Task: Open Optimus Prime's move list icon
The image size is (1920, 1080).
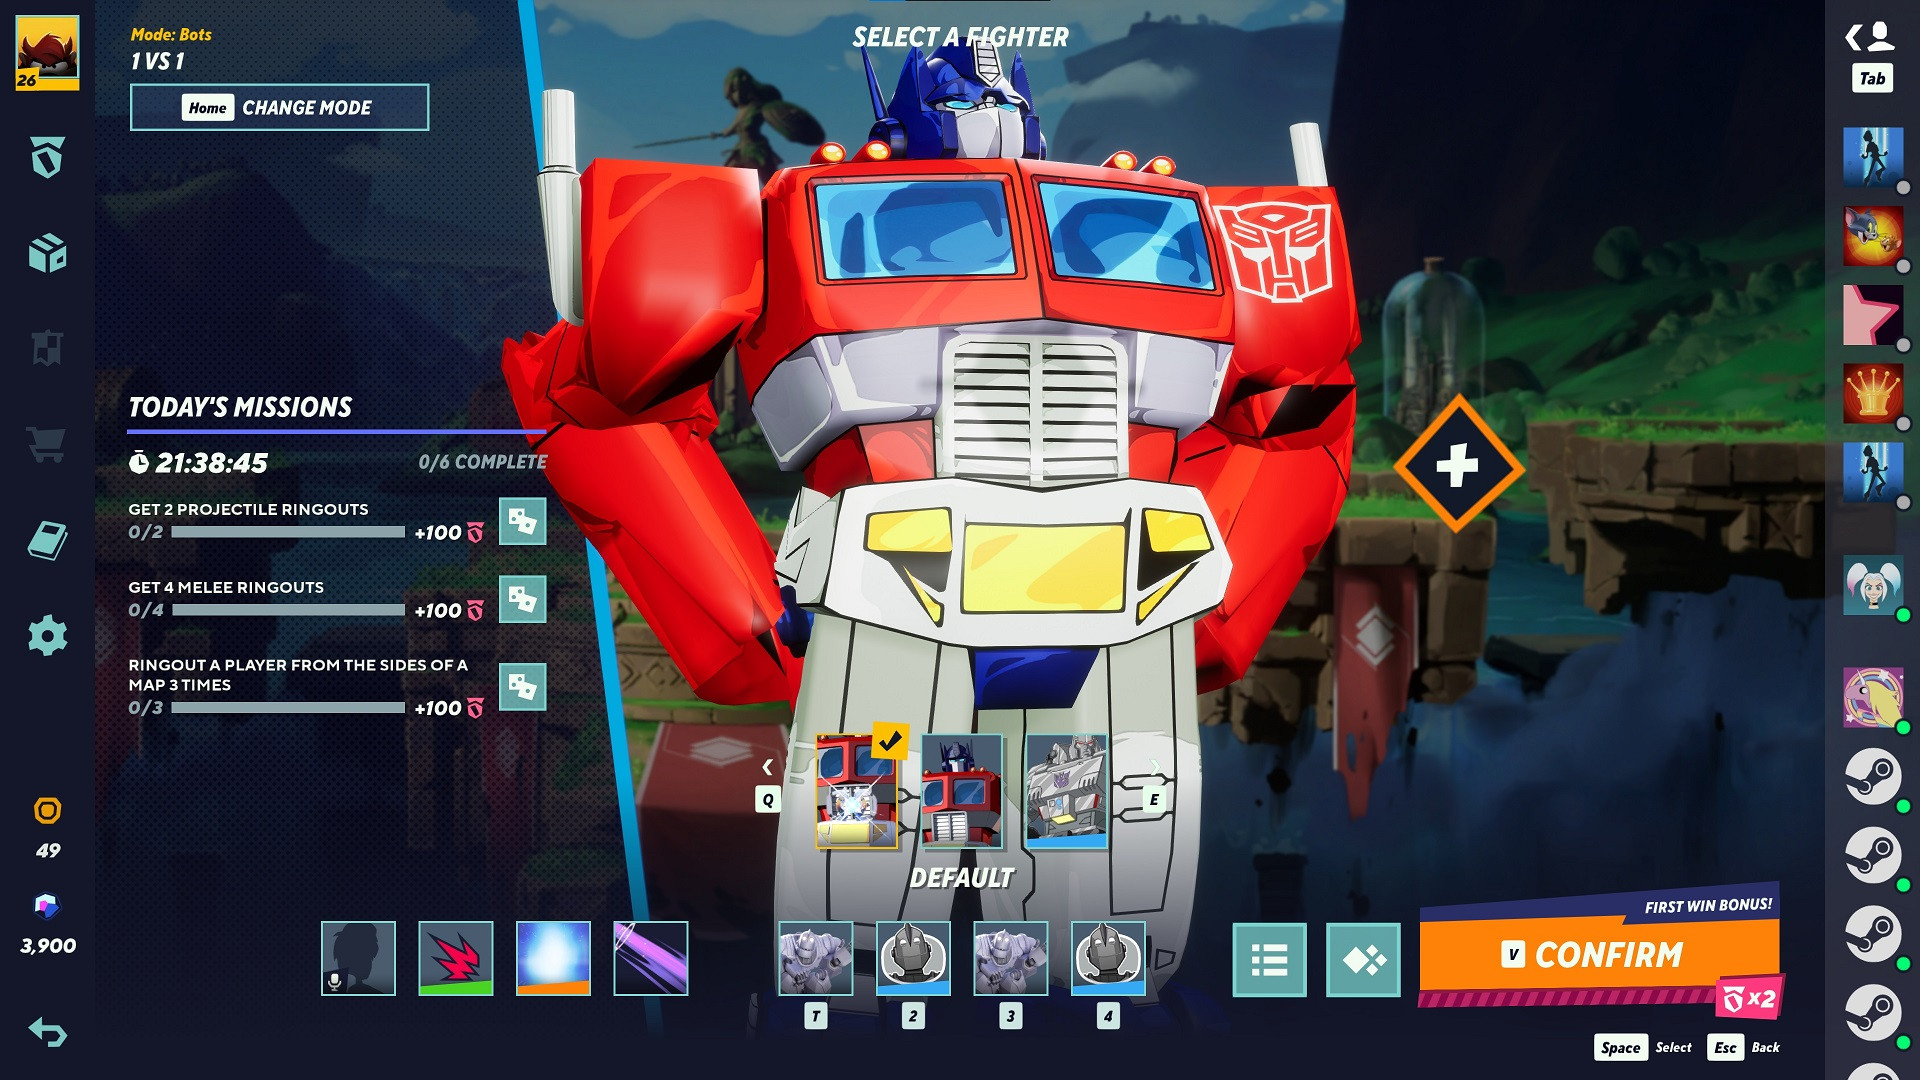Action: (x=1268, y=957)
